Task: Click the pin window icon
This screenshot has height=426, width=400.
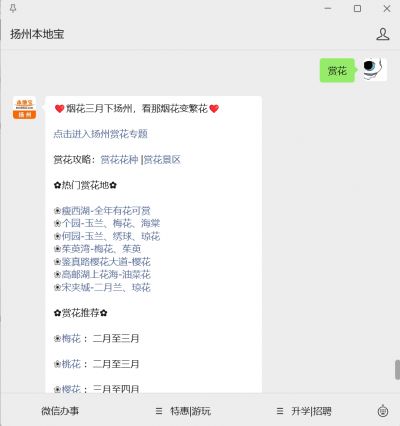Action: [x=13, y=9]
